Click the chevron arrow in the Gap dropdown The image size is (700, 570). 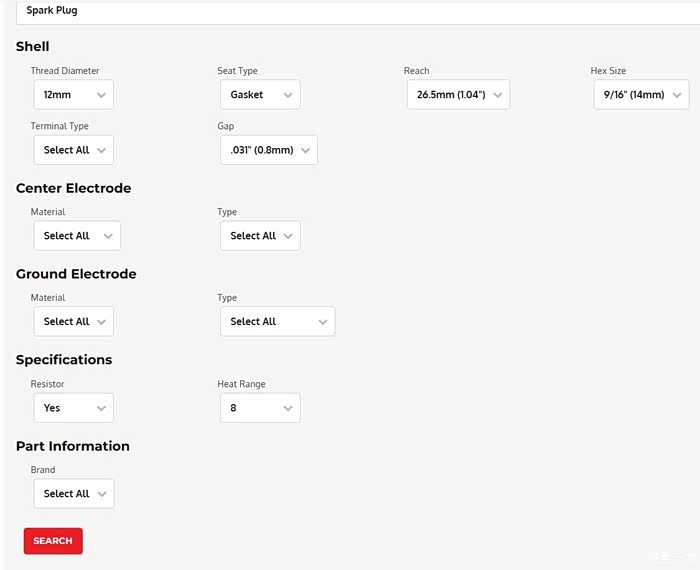305,150
